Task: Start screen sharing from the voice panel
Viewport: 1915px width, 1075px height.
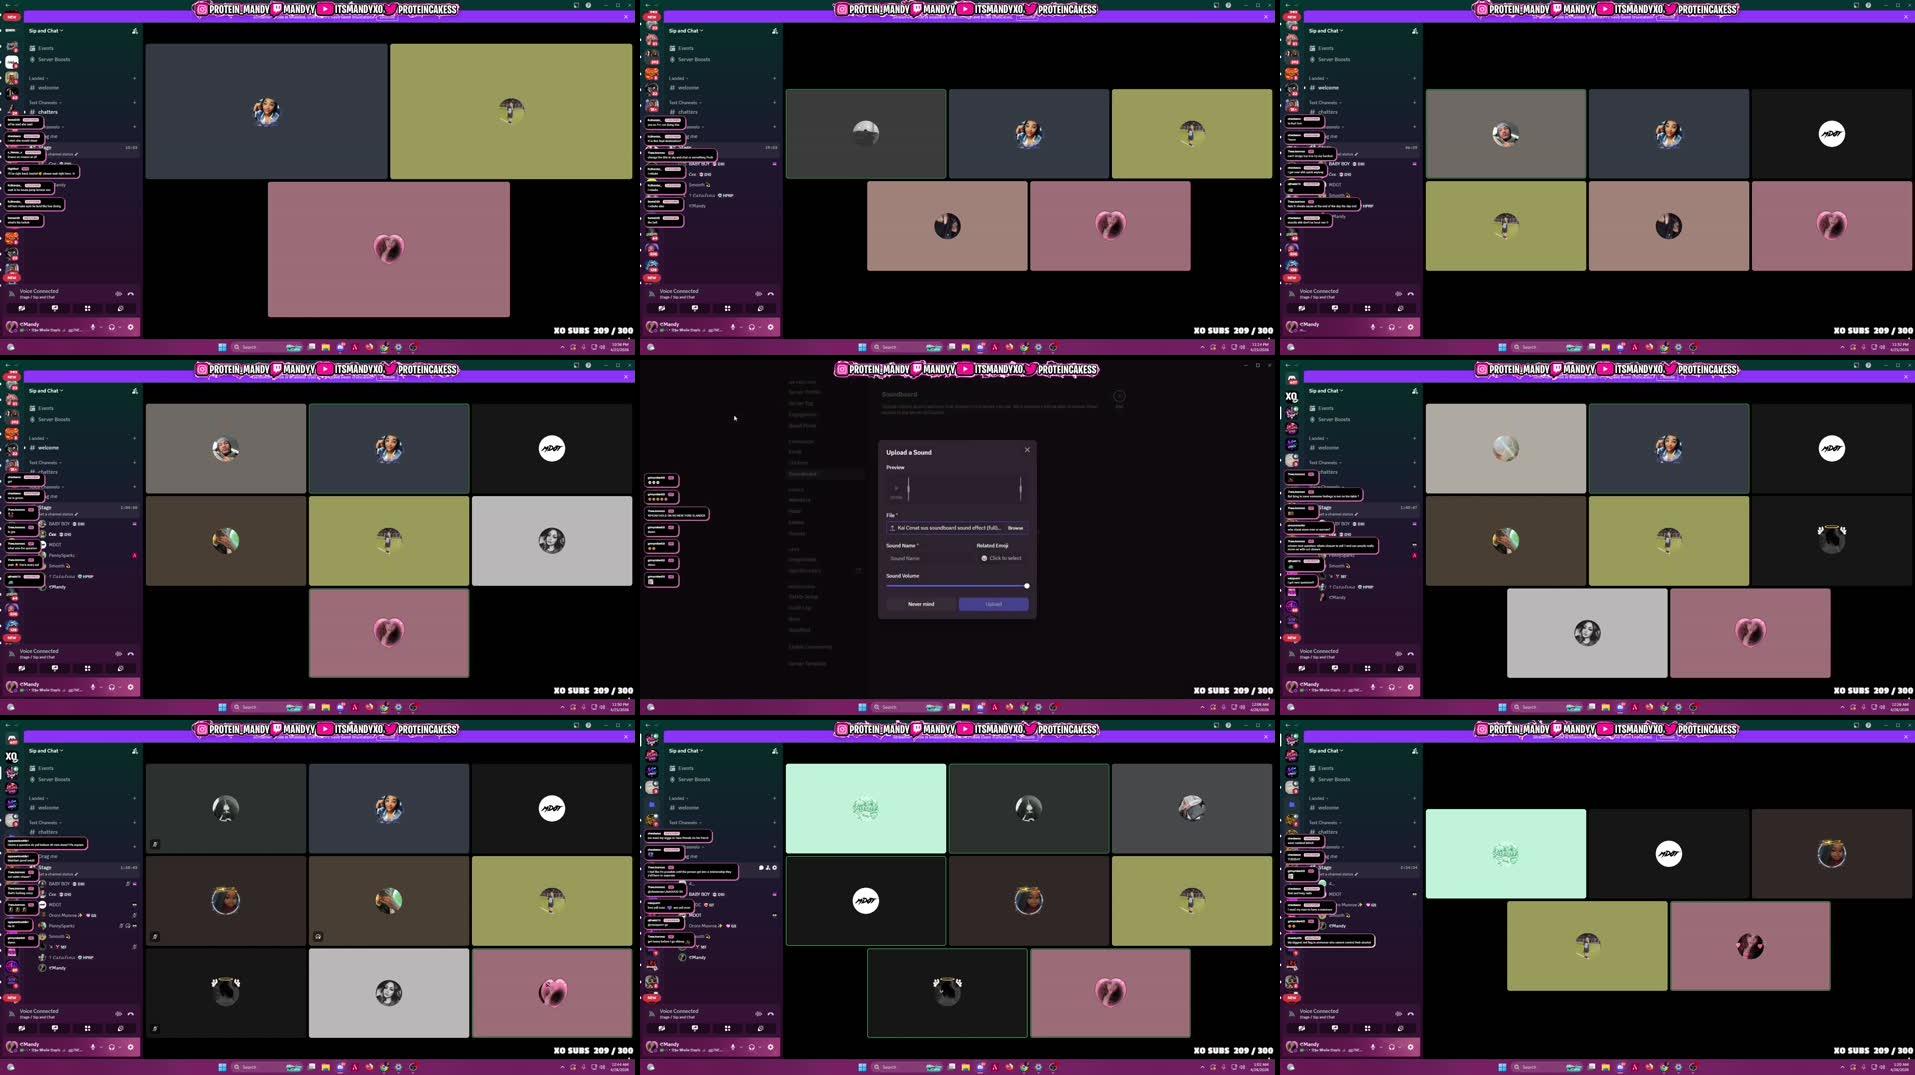Action: click(55, 308)
